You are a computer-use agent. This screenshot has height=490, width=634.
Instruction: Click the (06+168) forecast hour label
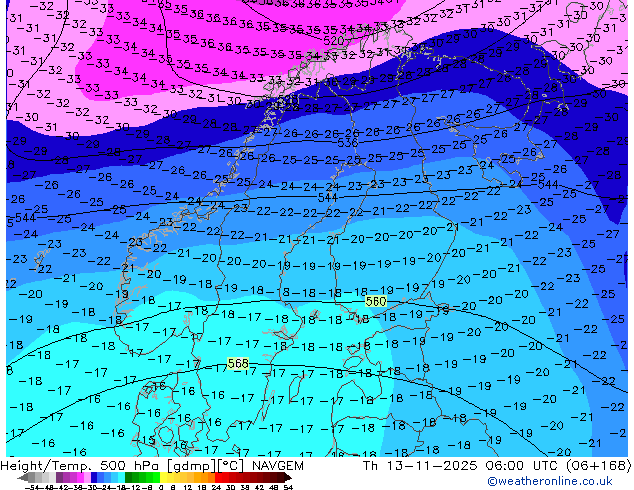coord(598,466)
